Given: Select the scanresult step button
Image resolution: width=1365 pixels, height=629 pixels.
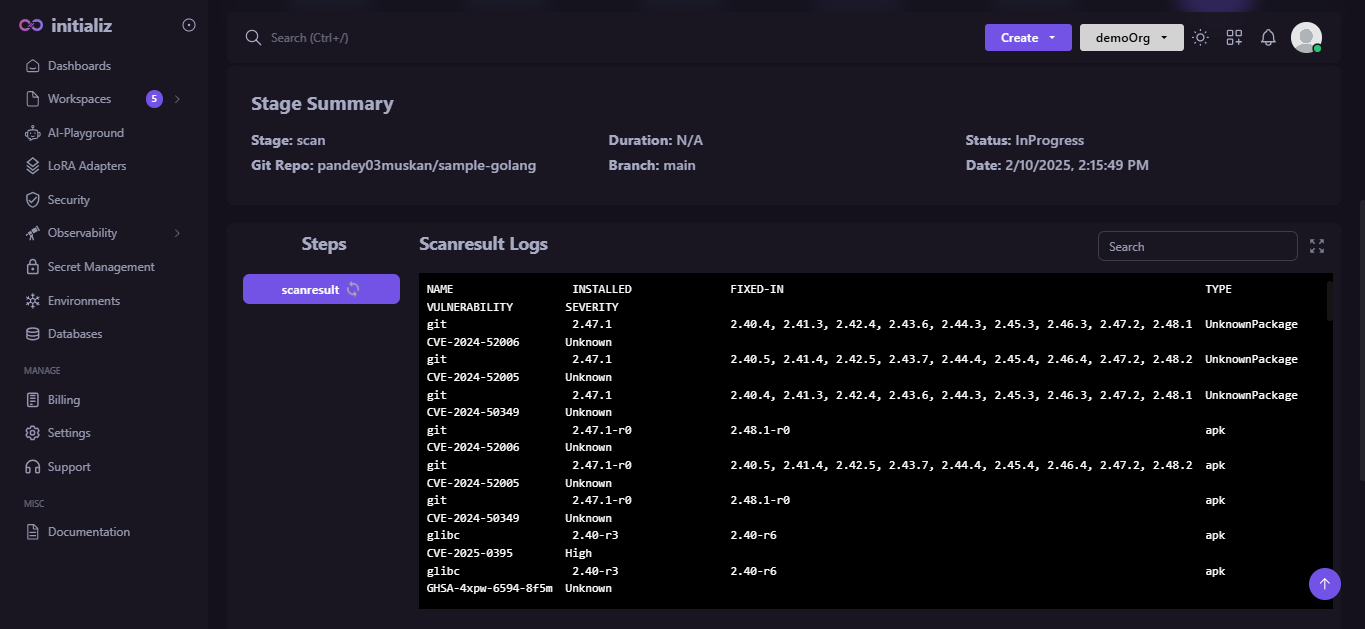Looking at the screenshot, I should tap(321, 289).
